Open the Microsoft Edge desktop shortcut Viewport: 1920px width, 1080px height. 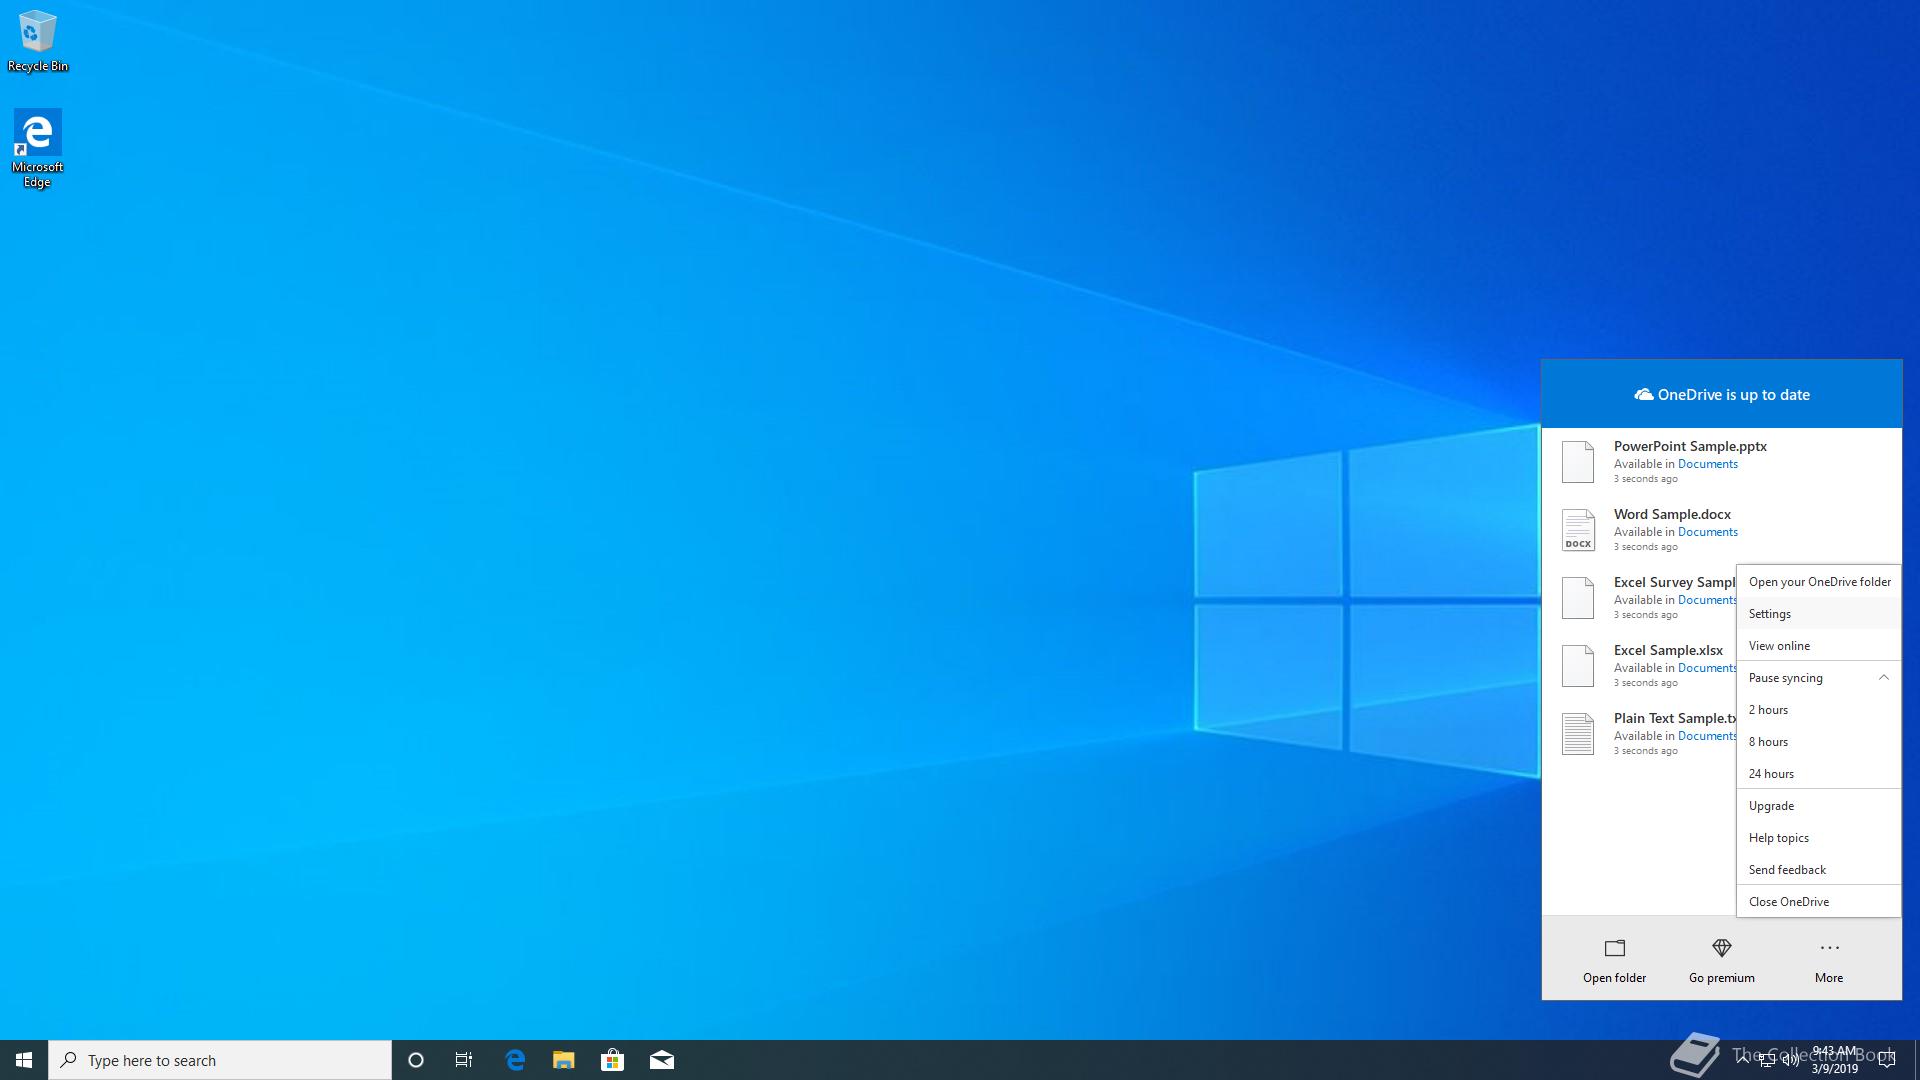click(37, 148)
